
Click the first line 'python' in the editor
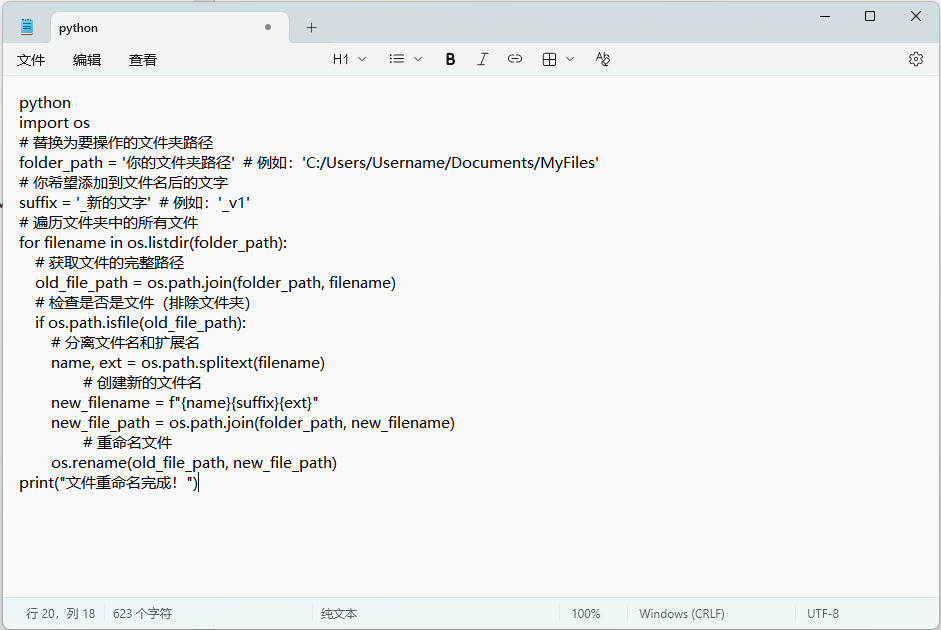point(45,103)
